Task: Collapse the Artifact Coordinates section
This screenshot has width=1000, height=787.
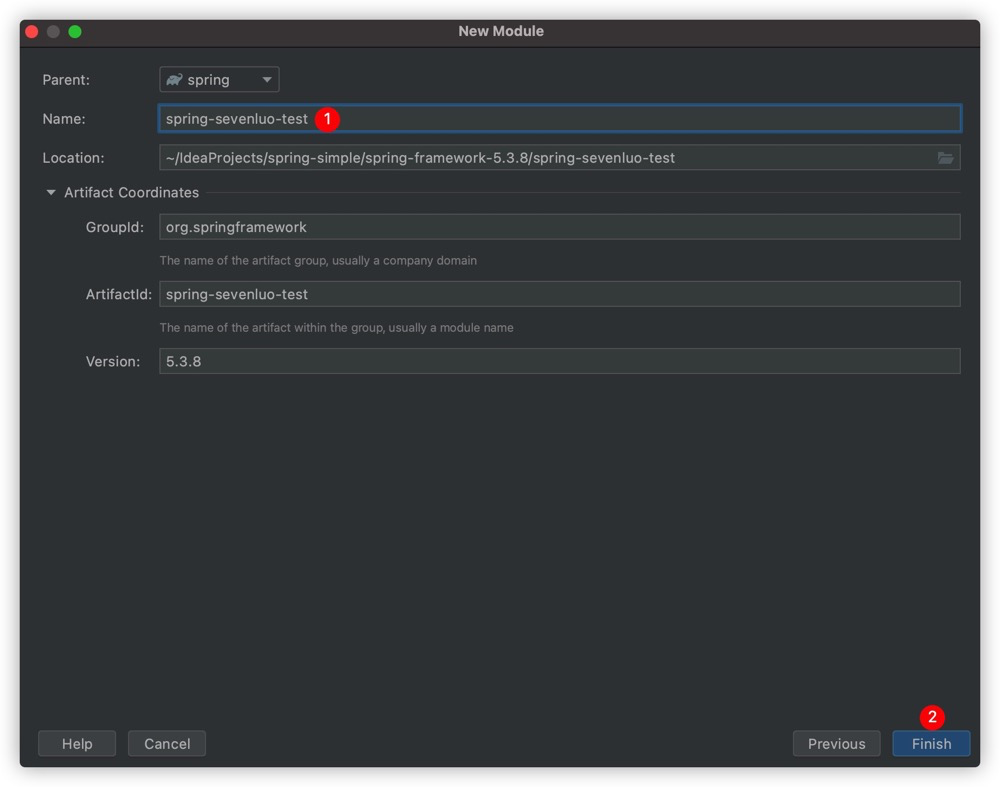Action: 51,193
